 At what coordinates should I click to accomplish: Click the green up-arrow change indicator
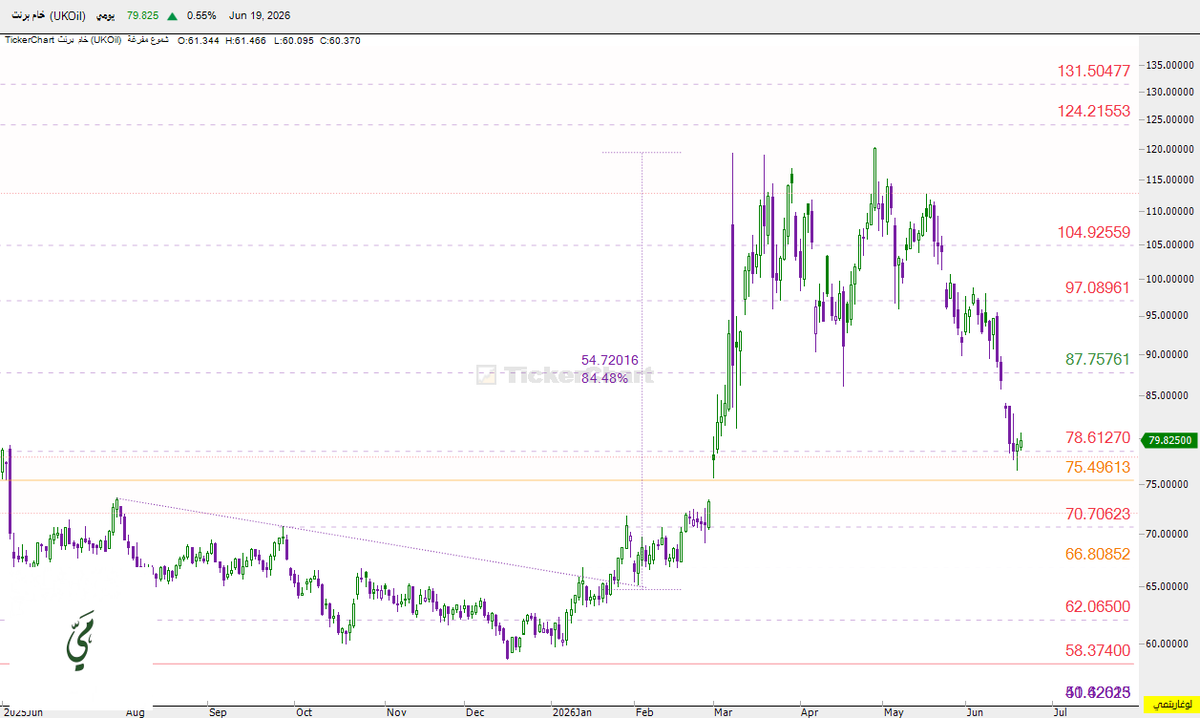[174, 16]
